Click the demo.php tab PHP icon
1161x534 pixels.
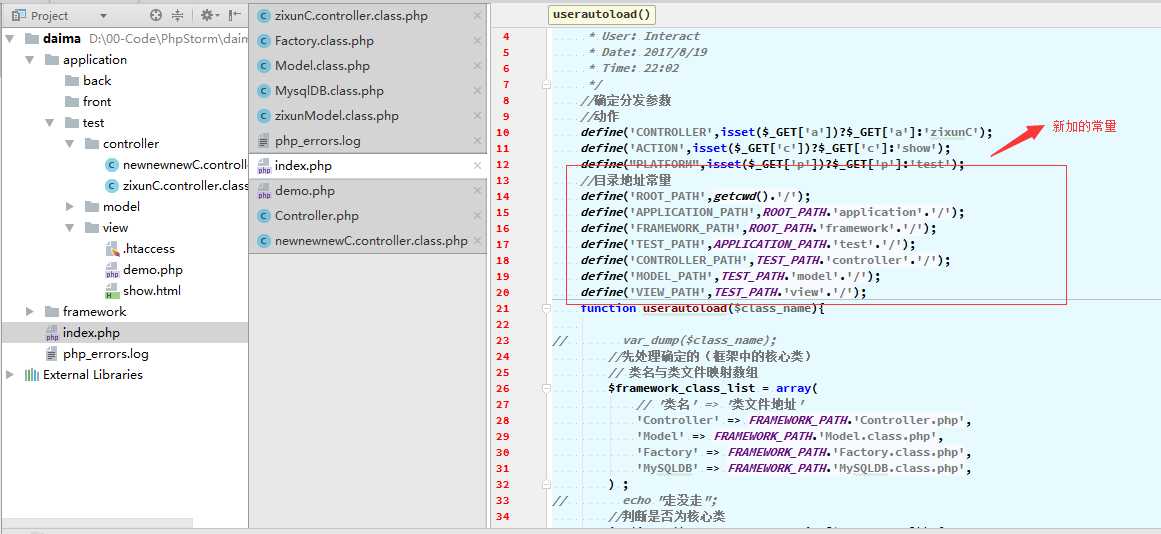coord(263,192)
